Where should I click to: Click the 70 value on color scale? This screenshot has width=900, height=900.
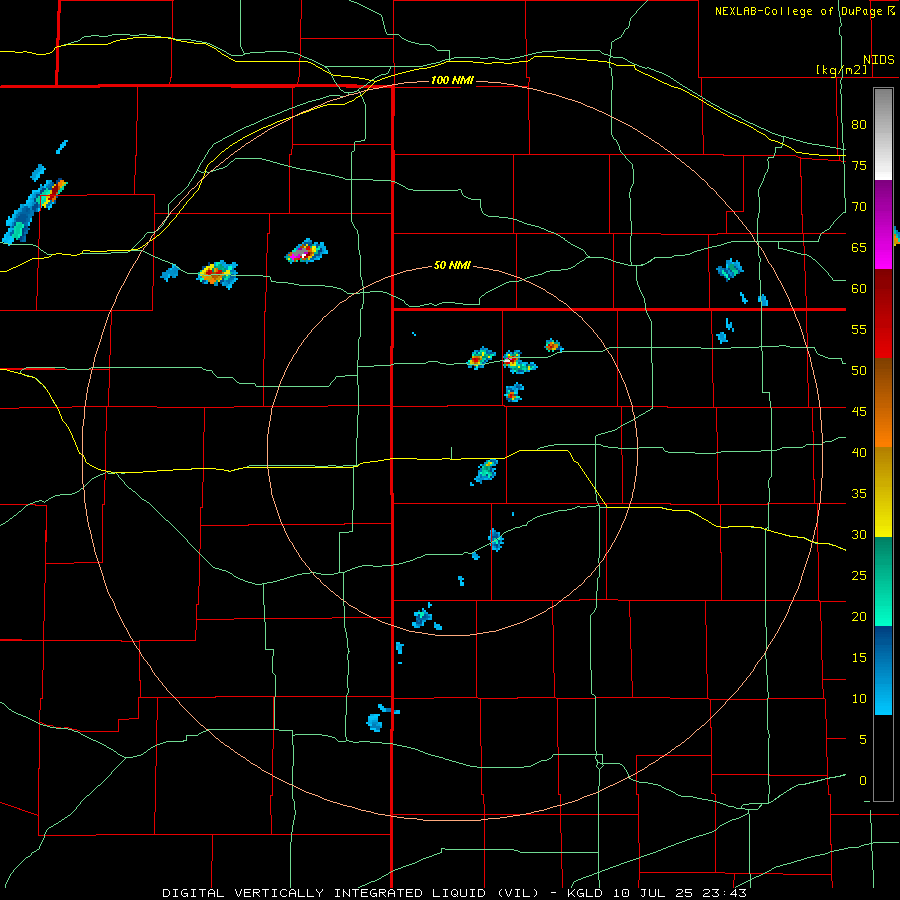[859, 207]
